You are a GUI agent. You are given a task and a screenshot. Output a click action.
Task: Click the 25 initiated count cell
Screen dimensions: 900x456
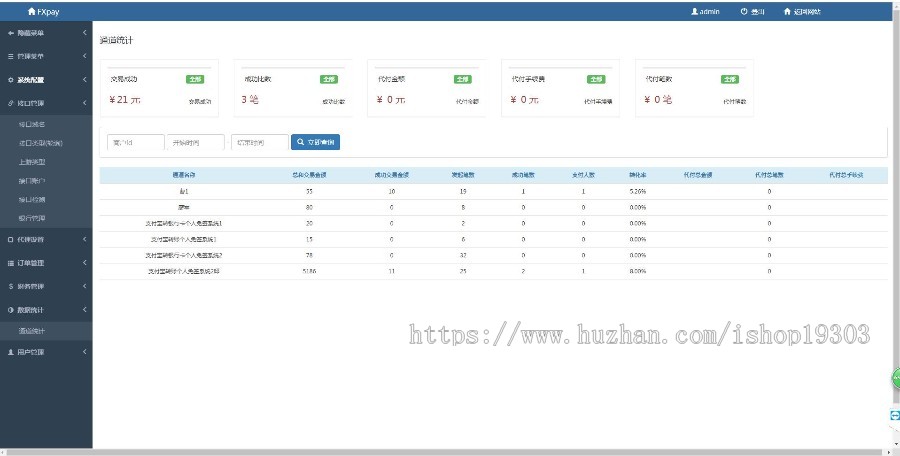tap(463, 271)
